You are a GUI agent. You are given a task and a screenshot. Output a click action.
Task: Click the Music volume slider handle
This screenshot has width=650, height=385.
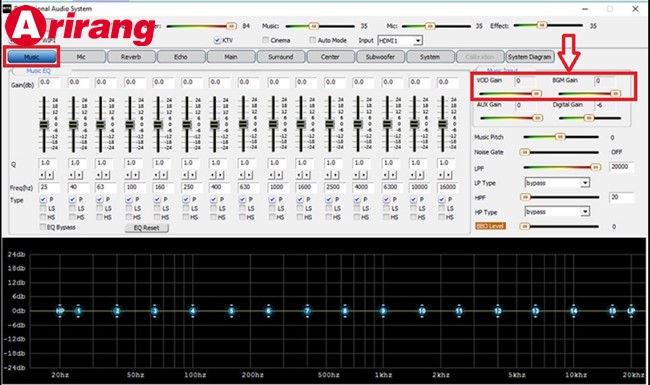[314, 26]
